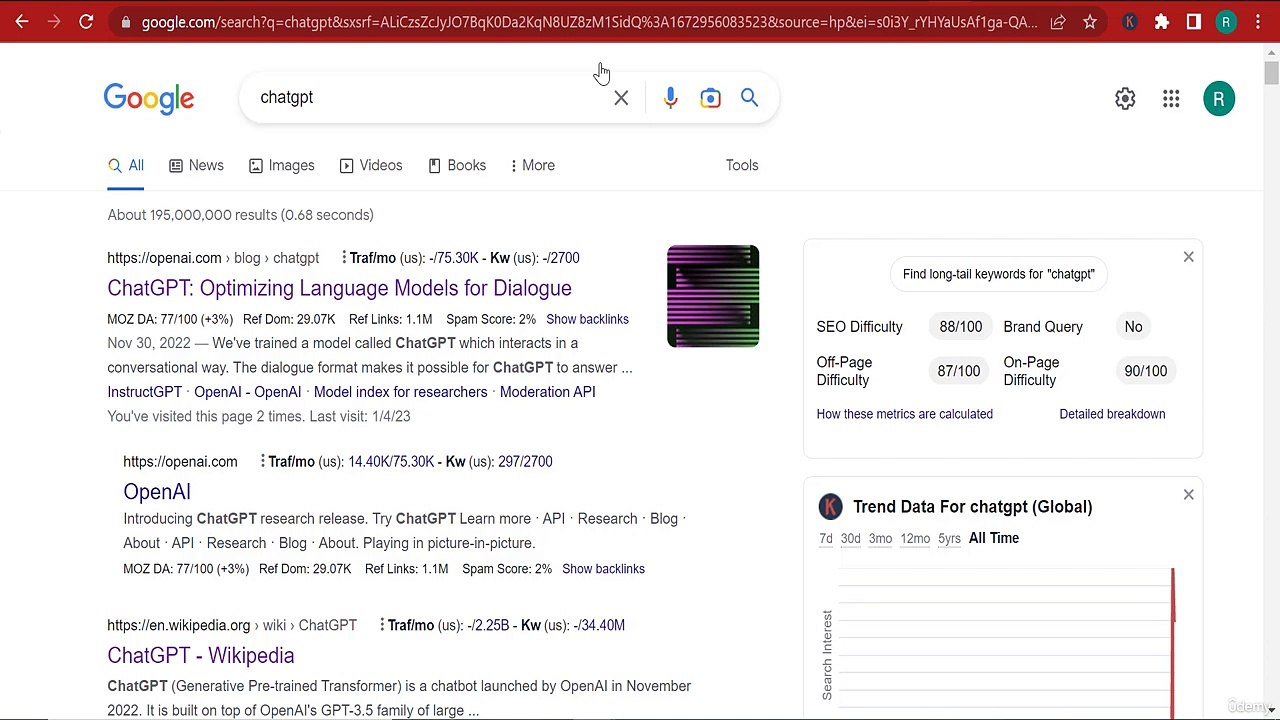Start a voice search with the microphone
This screenshot has height=720, width=1280.
[670, 97]
